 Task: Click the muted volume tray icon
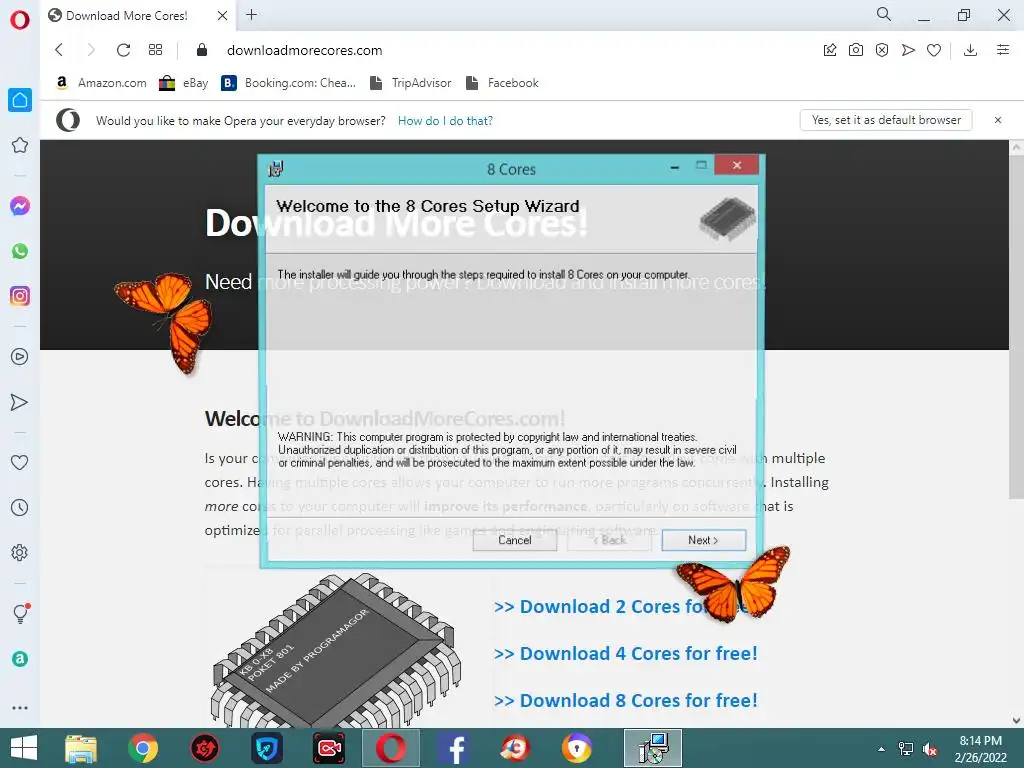point(930,749)
